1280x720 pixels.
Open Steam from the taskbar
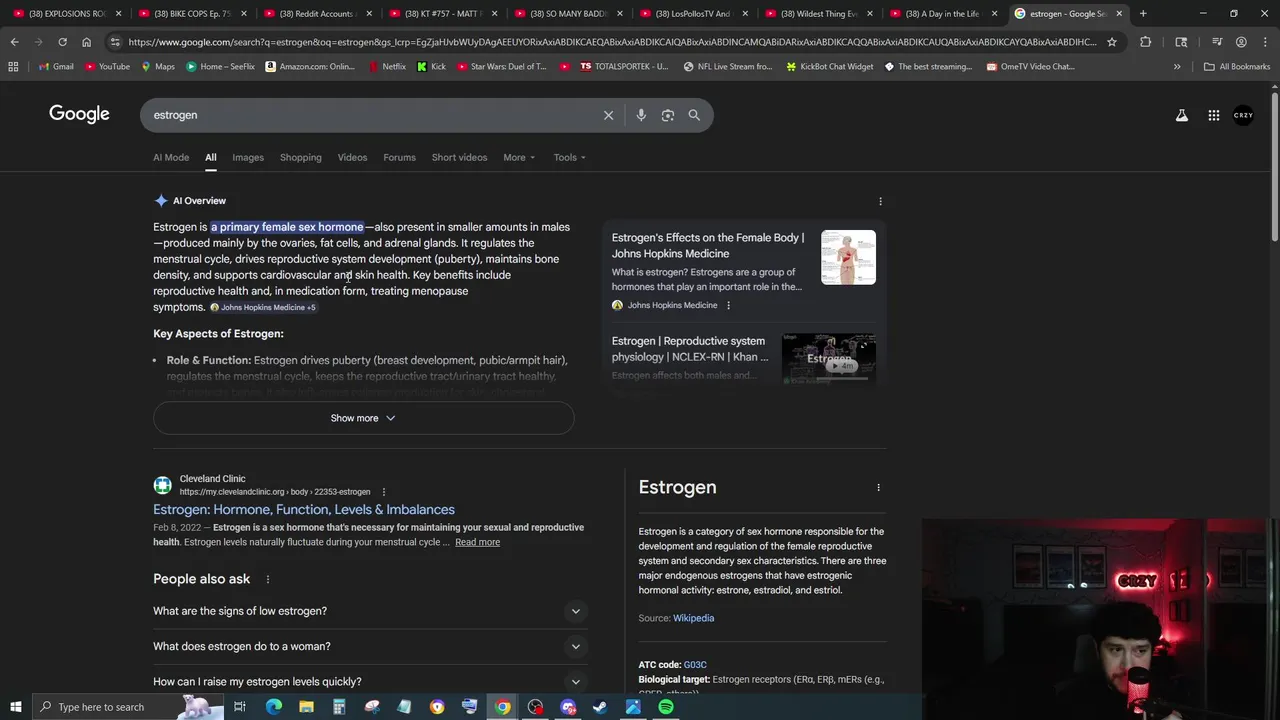(600, 707)
